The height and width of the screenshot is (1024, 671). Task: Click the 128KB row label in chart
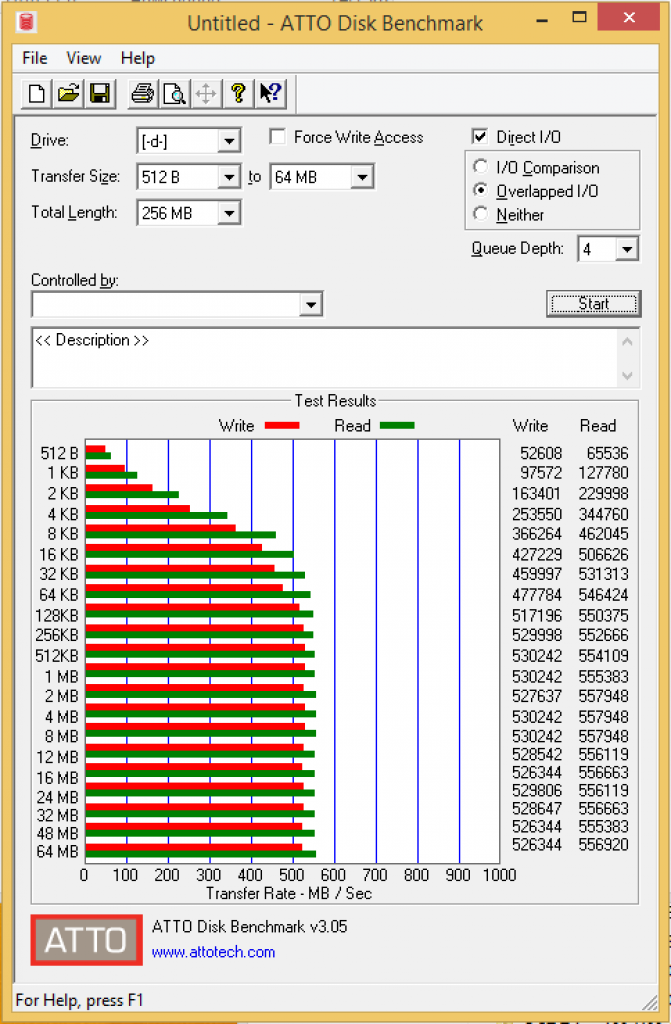click(57, 615)
